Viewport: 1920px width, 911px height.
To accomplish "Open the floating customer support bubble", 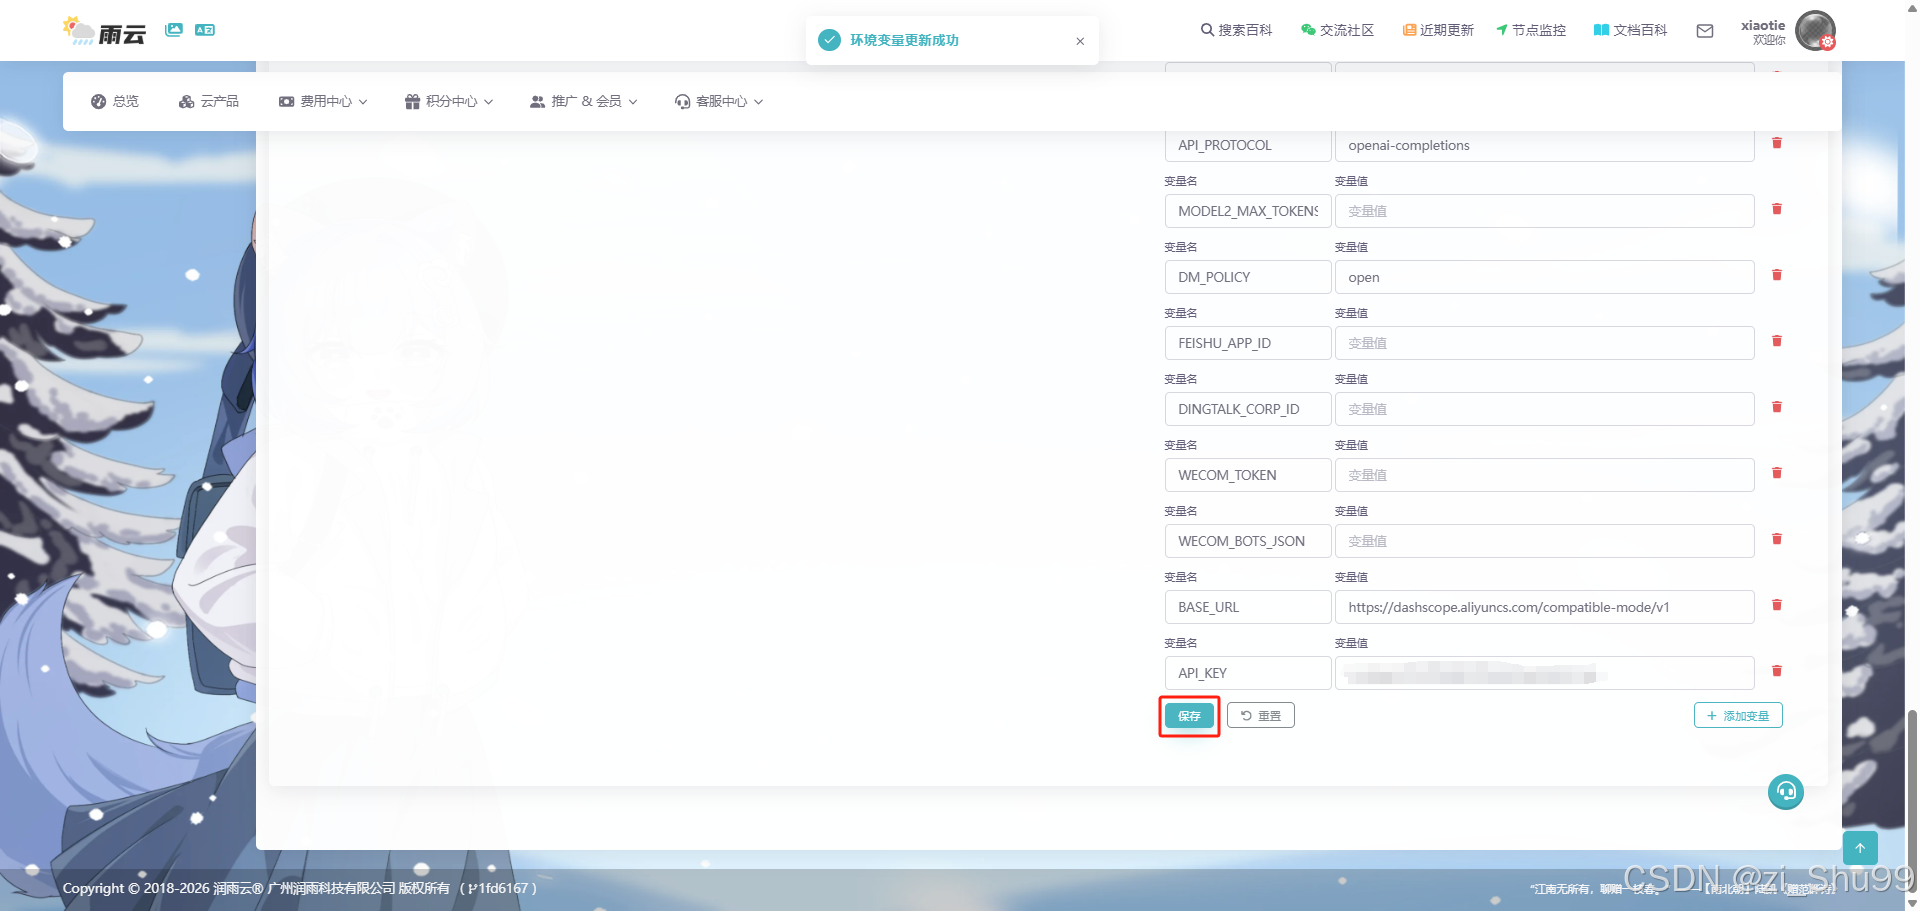I will [1785, 791].
